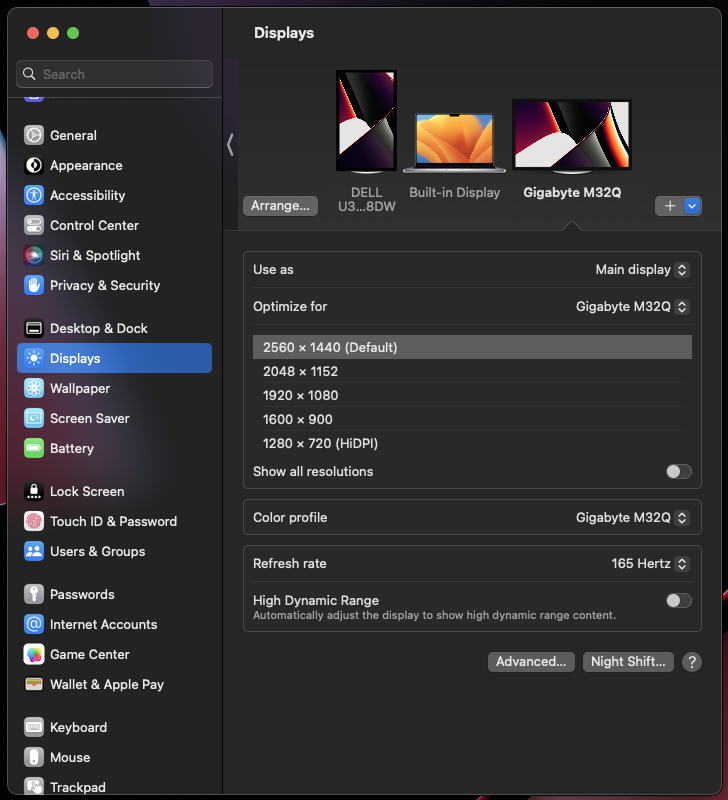Screen dimensions: 728x800
Task: Open General settings icon
Action: tap(34, 135)
